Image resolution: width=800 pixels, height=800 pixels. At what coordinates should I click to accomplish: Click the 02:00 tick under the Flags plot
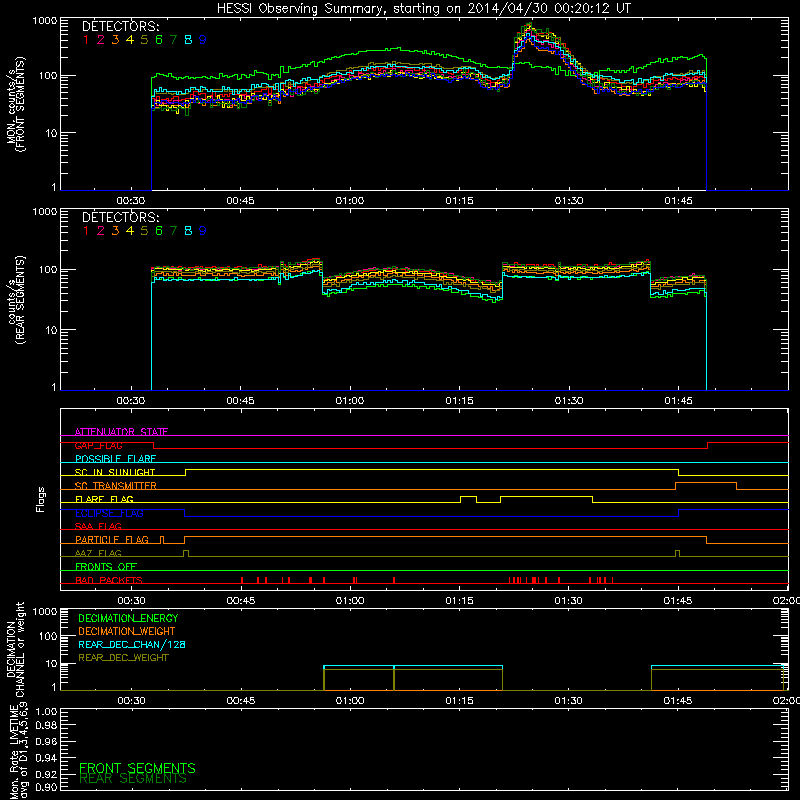(786, 601)
